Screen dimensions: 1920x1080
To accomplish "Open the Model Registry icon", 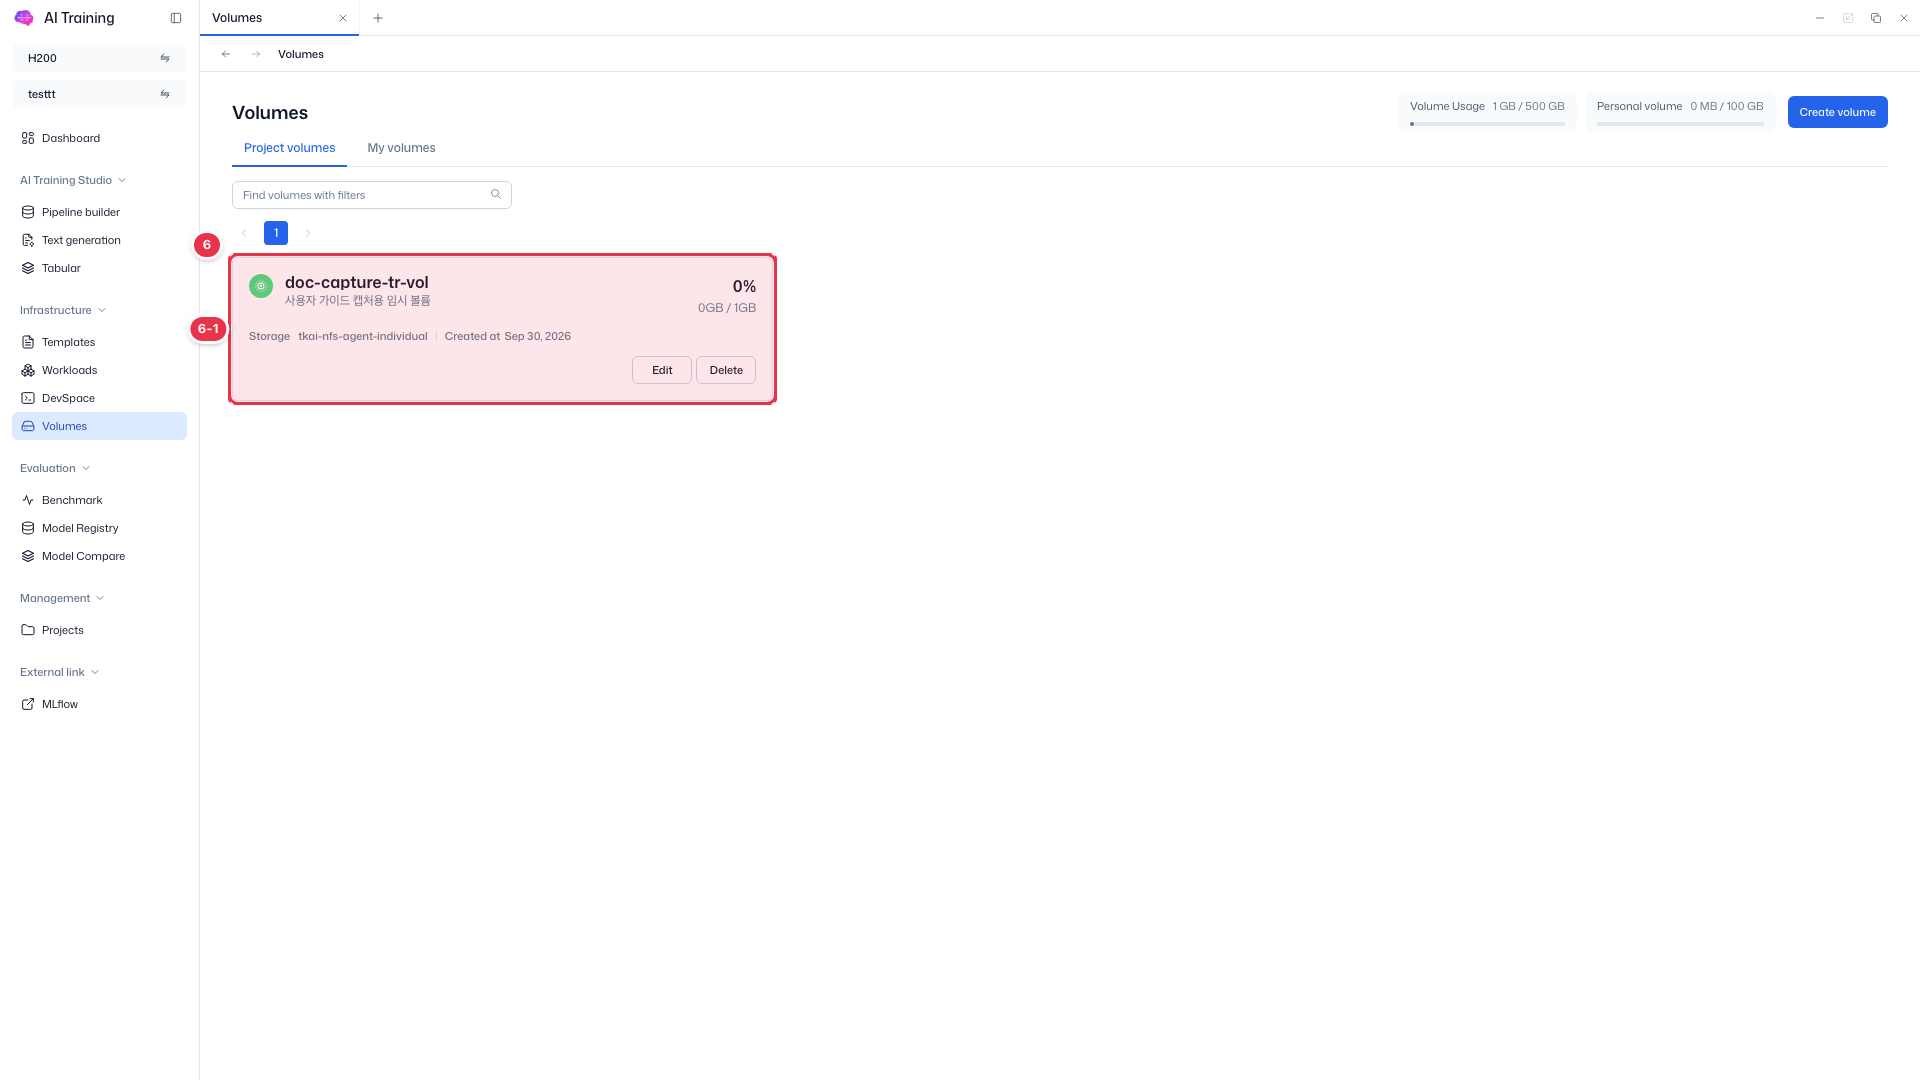I will coord(28,528).
